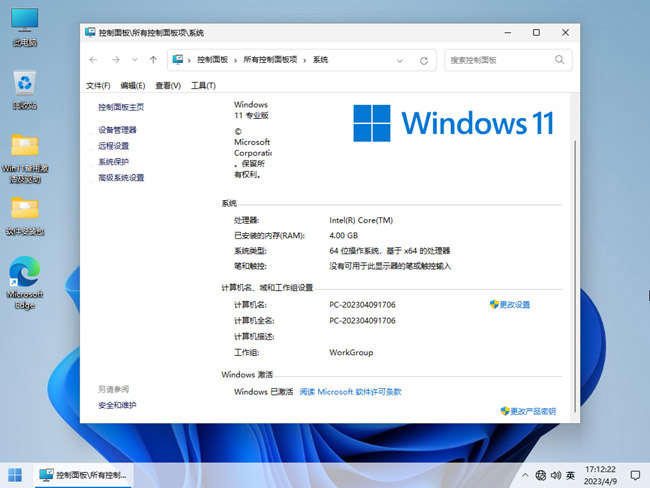650x488 pixels.
Task: Refresh the Control Panel page
Action: point(424,61)
